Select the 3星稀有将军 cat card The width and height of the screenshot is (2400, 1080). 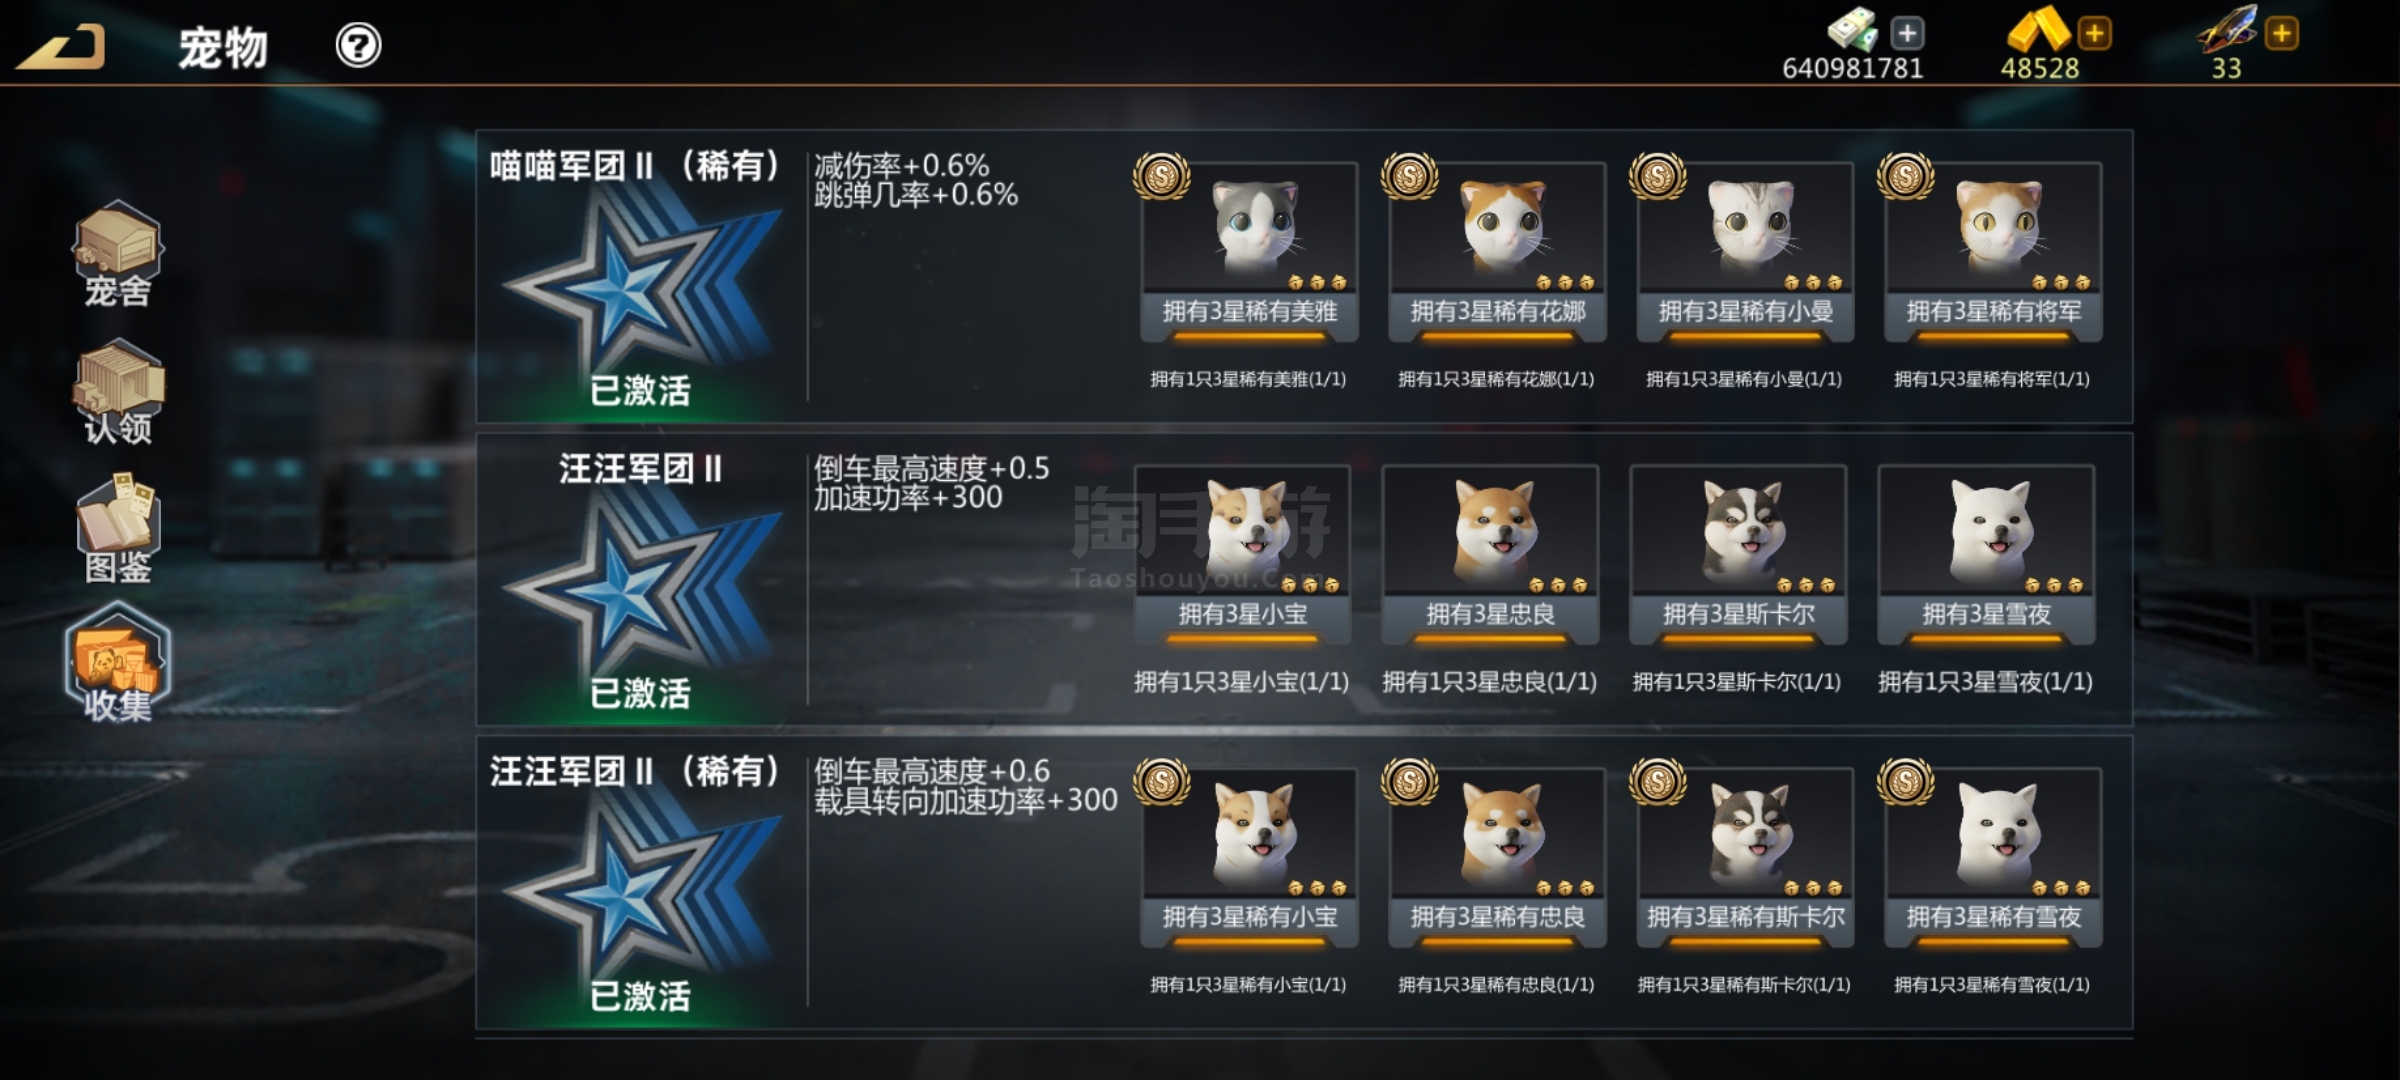[1993, 253]
